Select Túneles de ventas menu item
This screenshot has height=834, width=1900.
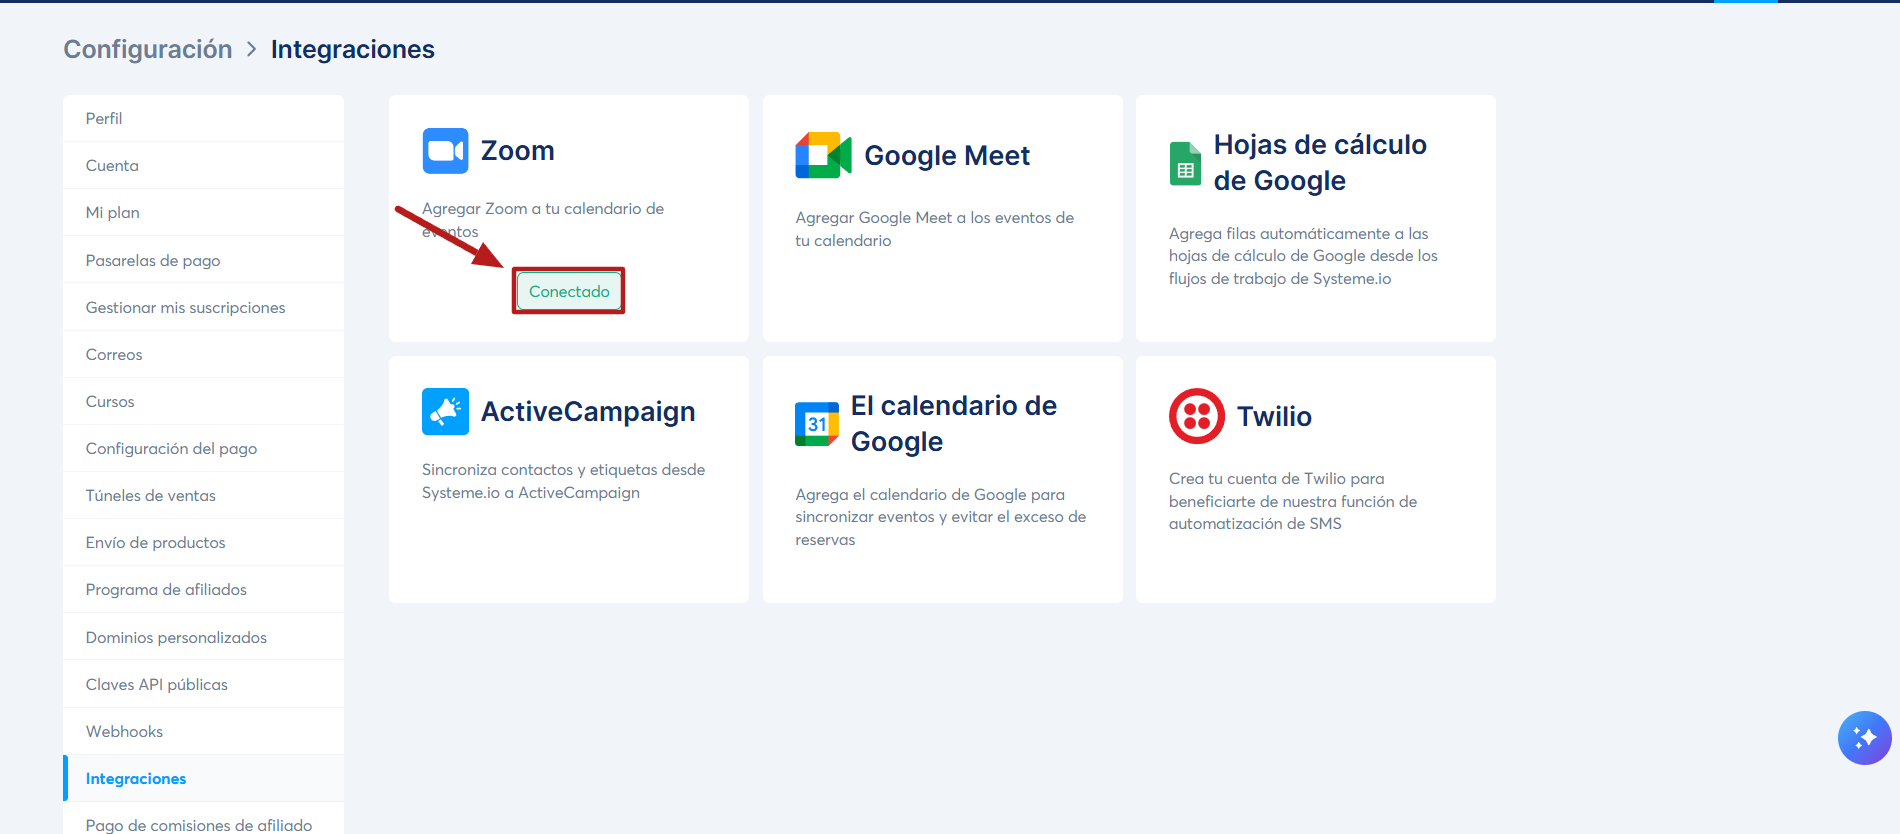click(x=203, y=495)
